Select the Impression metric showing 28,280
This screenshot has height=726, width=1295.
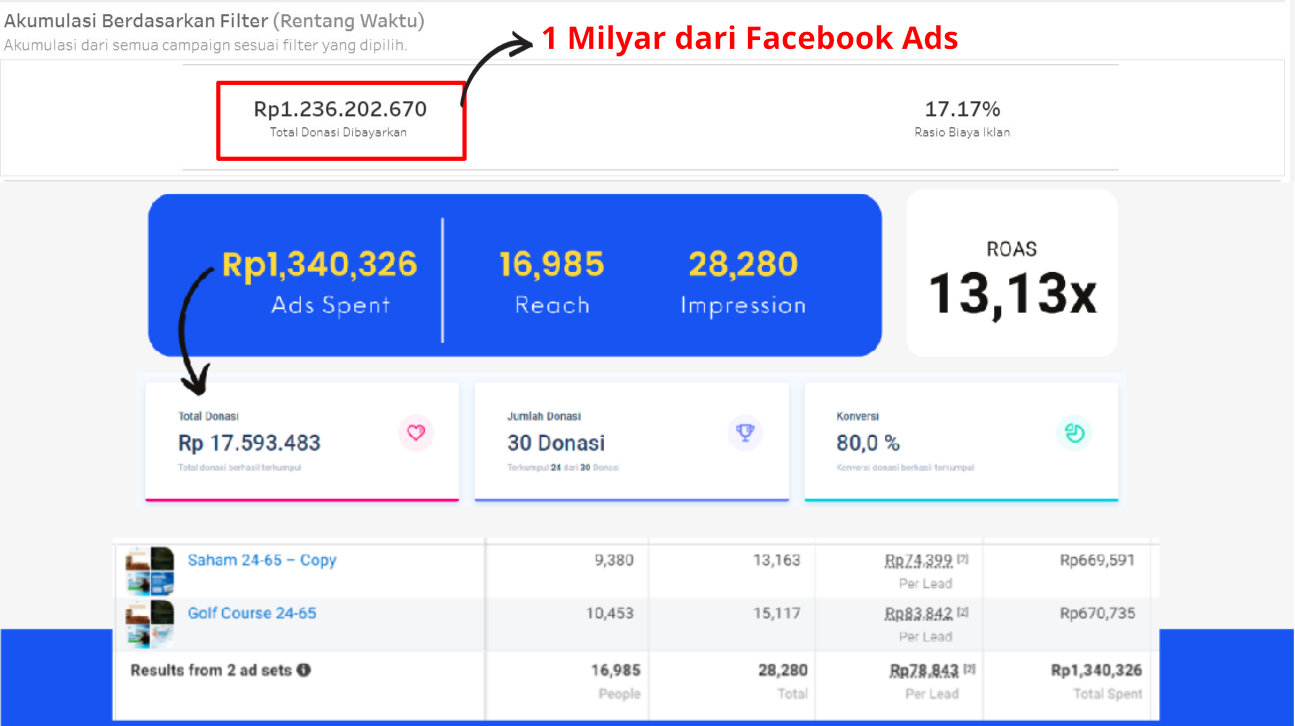pos(743,263)
